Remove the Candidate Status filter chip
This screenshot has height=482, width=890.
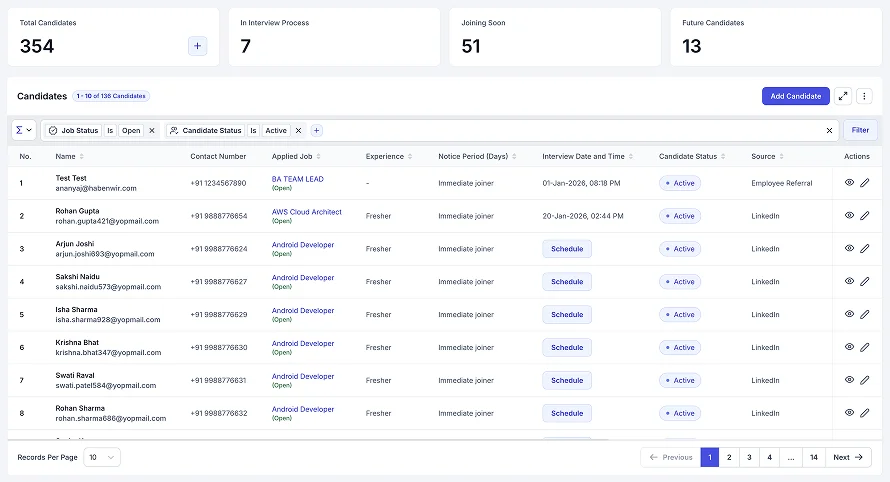tap(298, 130)
